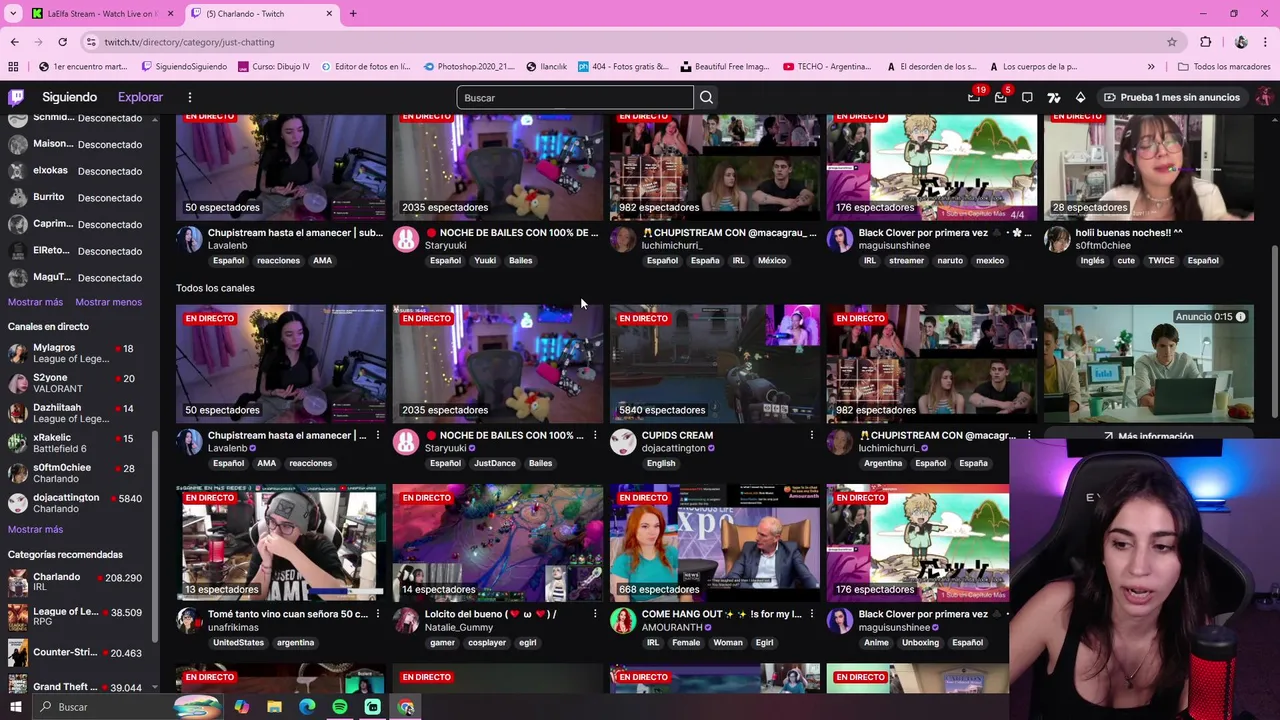Open notifications inbox with 5 badge
1280x720 pixels.
[1001, 97]
